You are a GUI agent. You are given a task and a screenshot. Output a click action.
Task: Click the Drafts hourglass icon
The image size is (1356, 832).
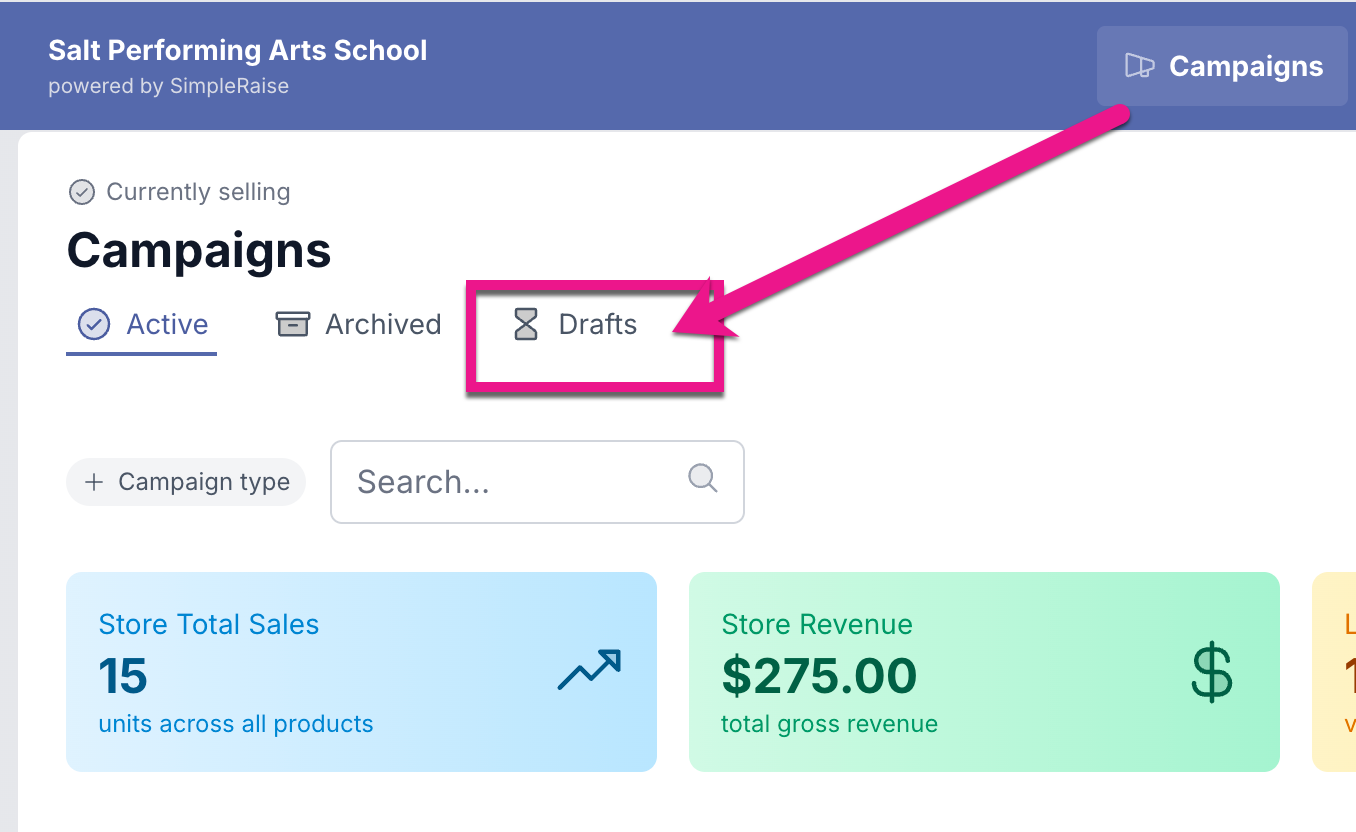pyautogui.click(x=526, y=324)
